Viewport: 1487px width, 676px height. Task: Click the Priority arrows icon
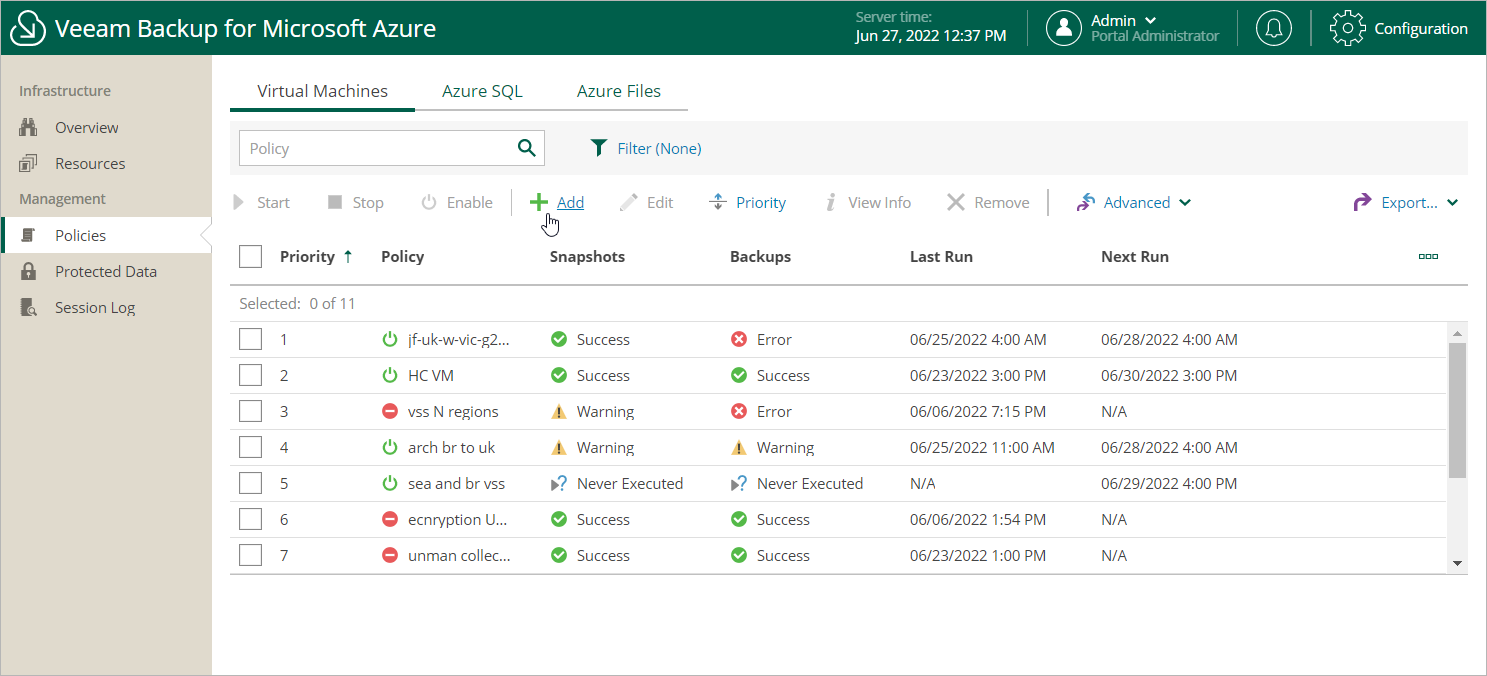[x=717, y=202]
